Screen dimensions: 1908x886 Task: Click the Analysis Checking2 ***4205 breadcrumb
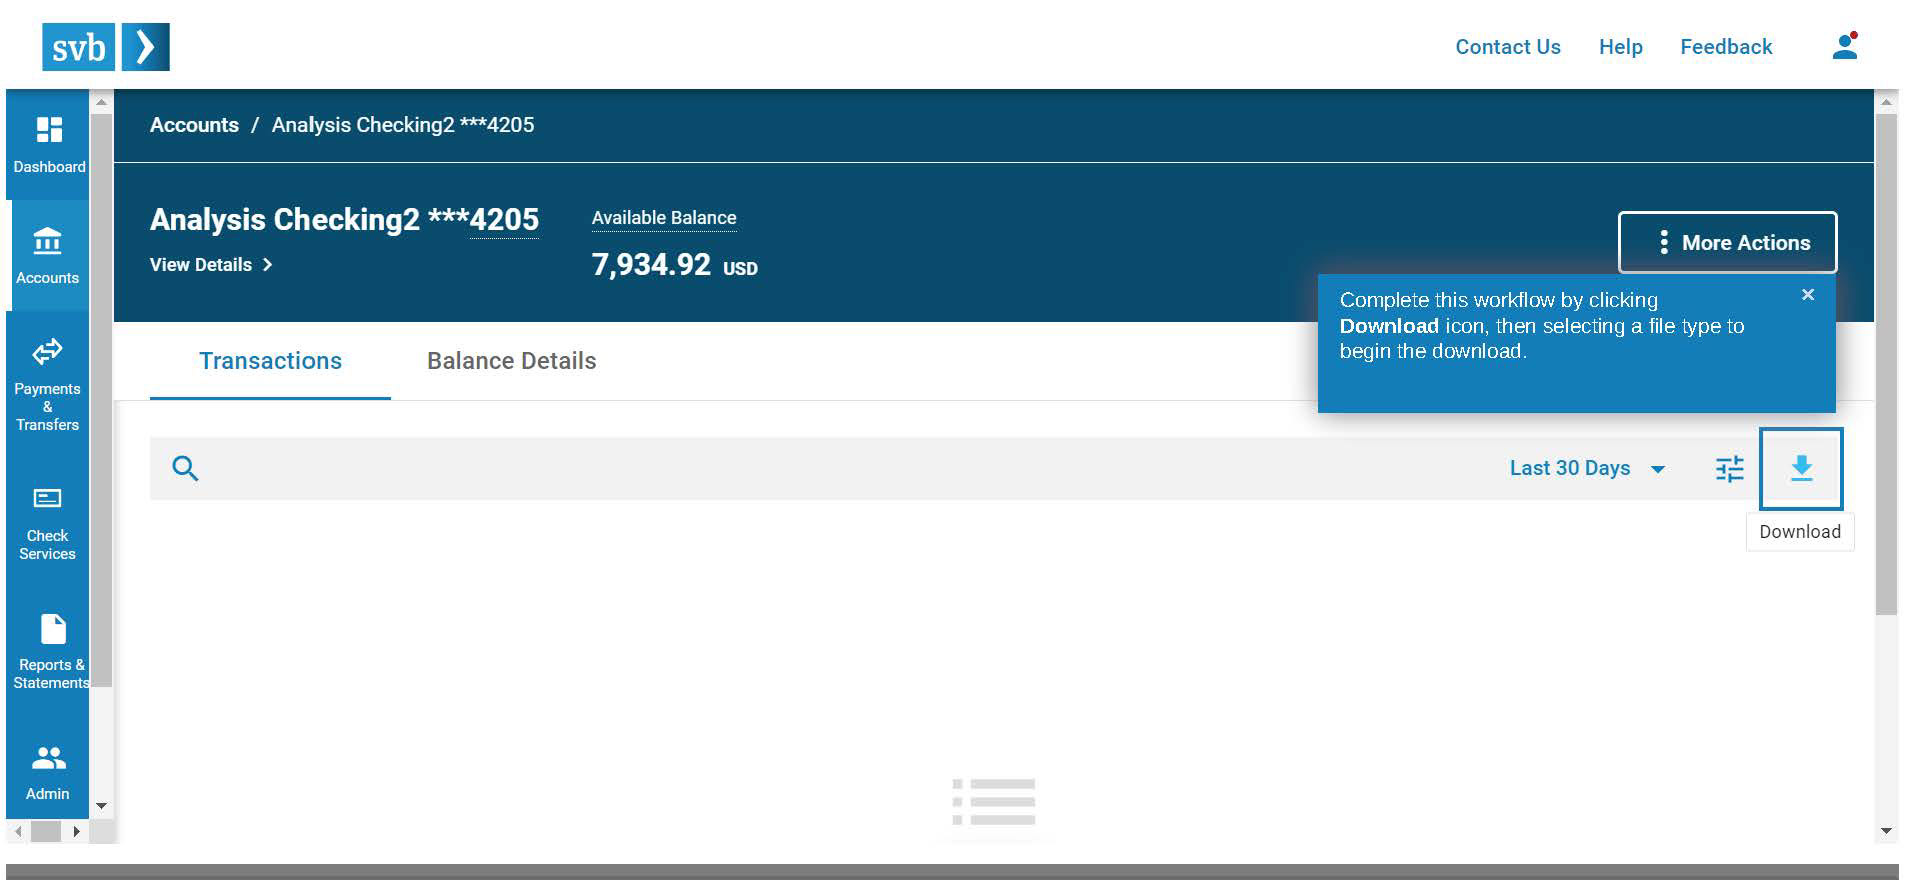(403, 125)
